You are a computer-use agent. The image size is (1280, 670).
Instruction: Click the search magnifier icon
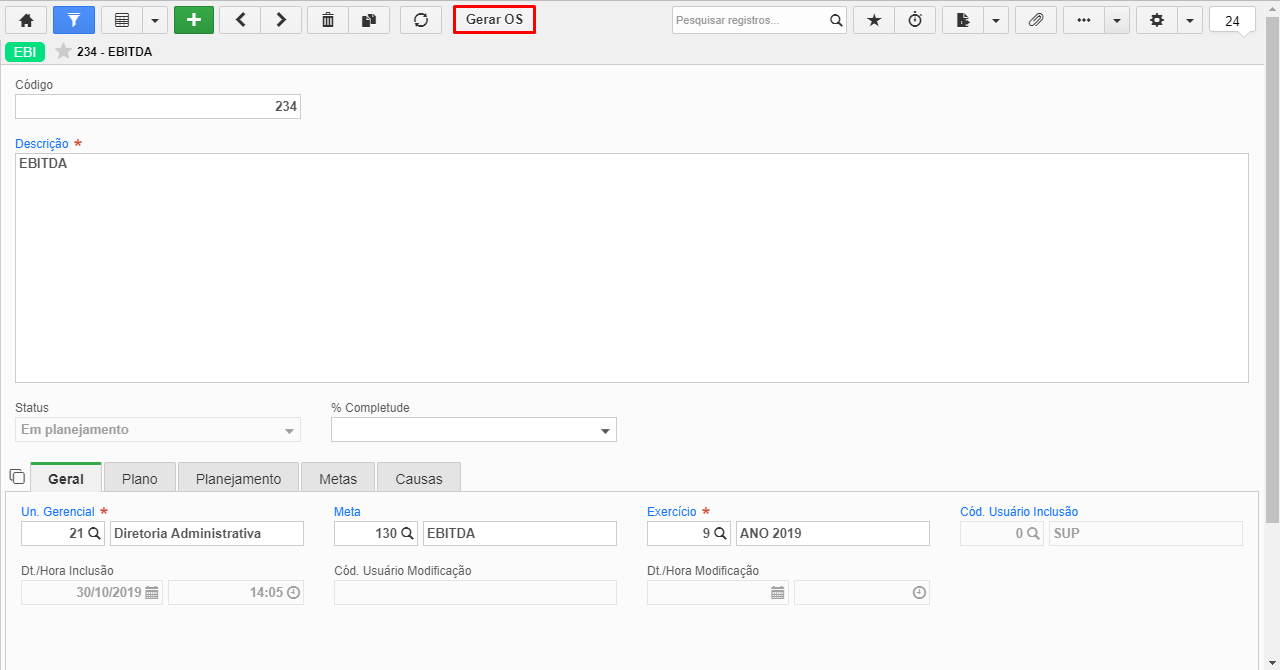836,20
